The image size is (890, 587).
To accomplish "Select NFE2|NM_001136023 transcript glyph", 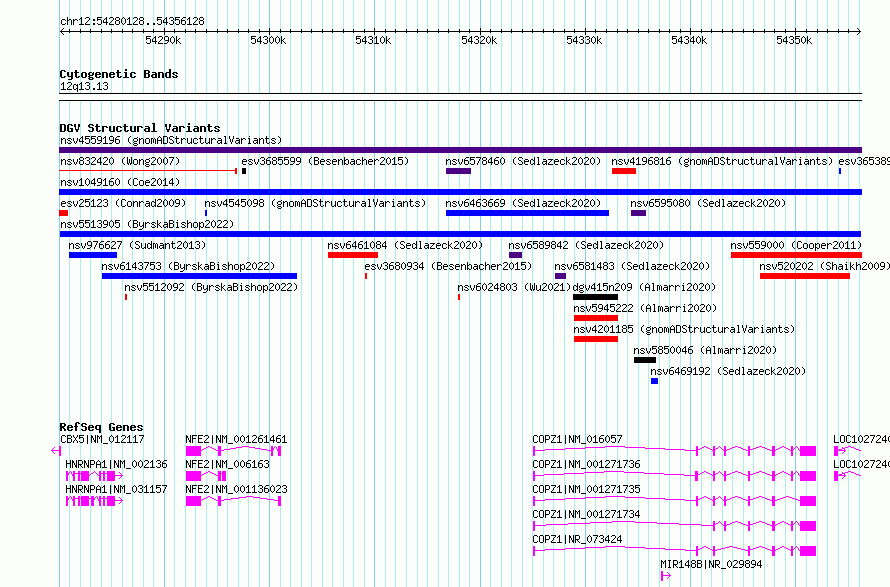I will click(x=233, y=501).
